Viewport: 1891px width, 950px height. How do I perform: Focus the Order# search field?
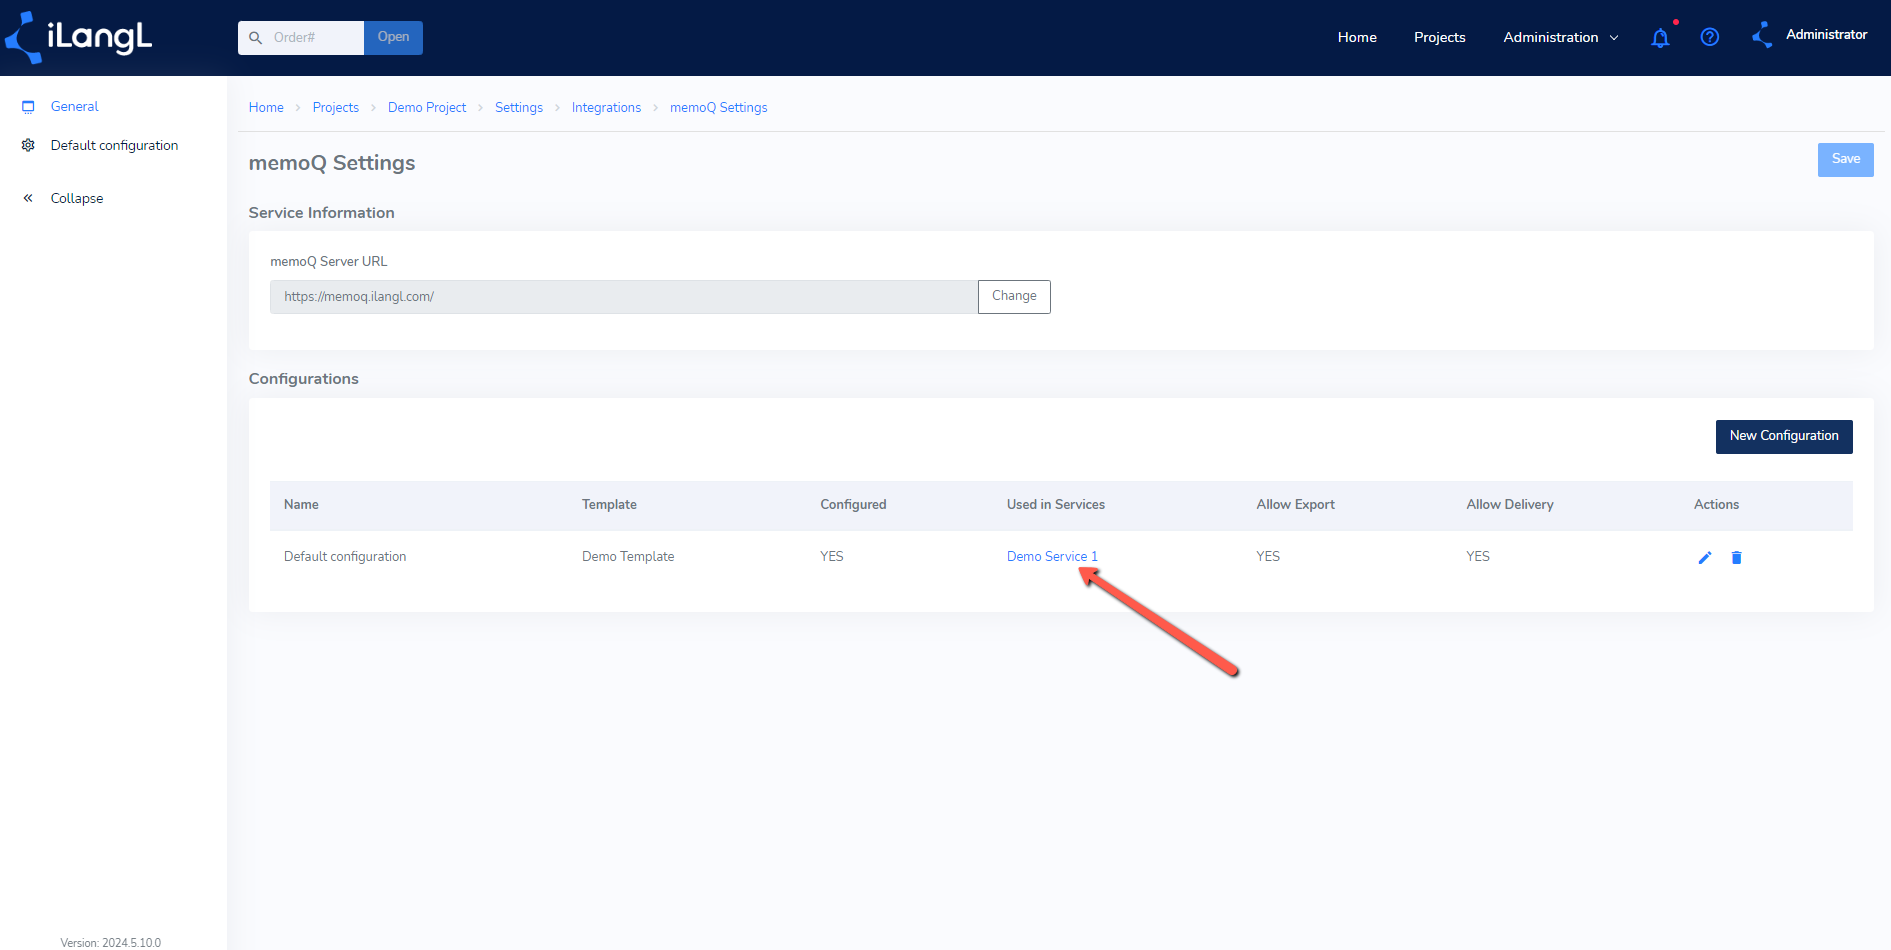click(x=301, y=38)
